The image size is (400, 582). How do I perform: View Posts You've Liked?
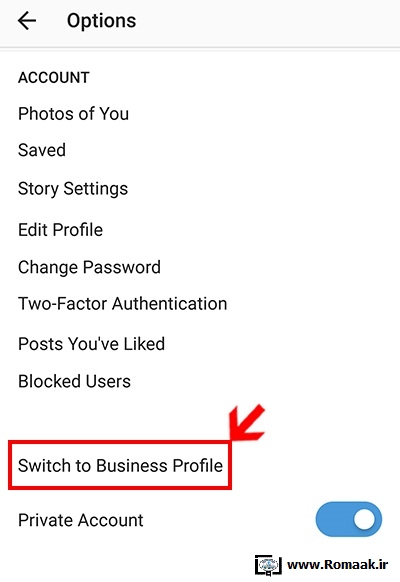pos(92,344)
